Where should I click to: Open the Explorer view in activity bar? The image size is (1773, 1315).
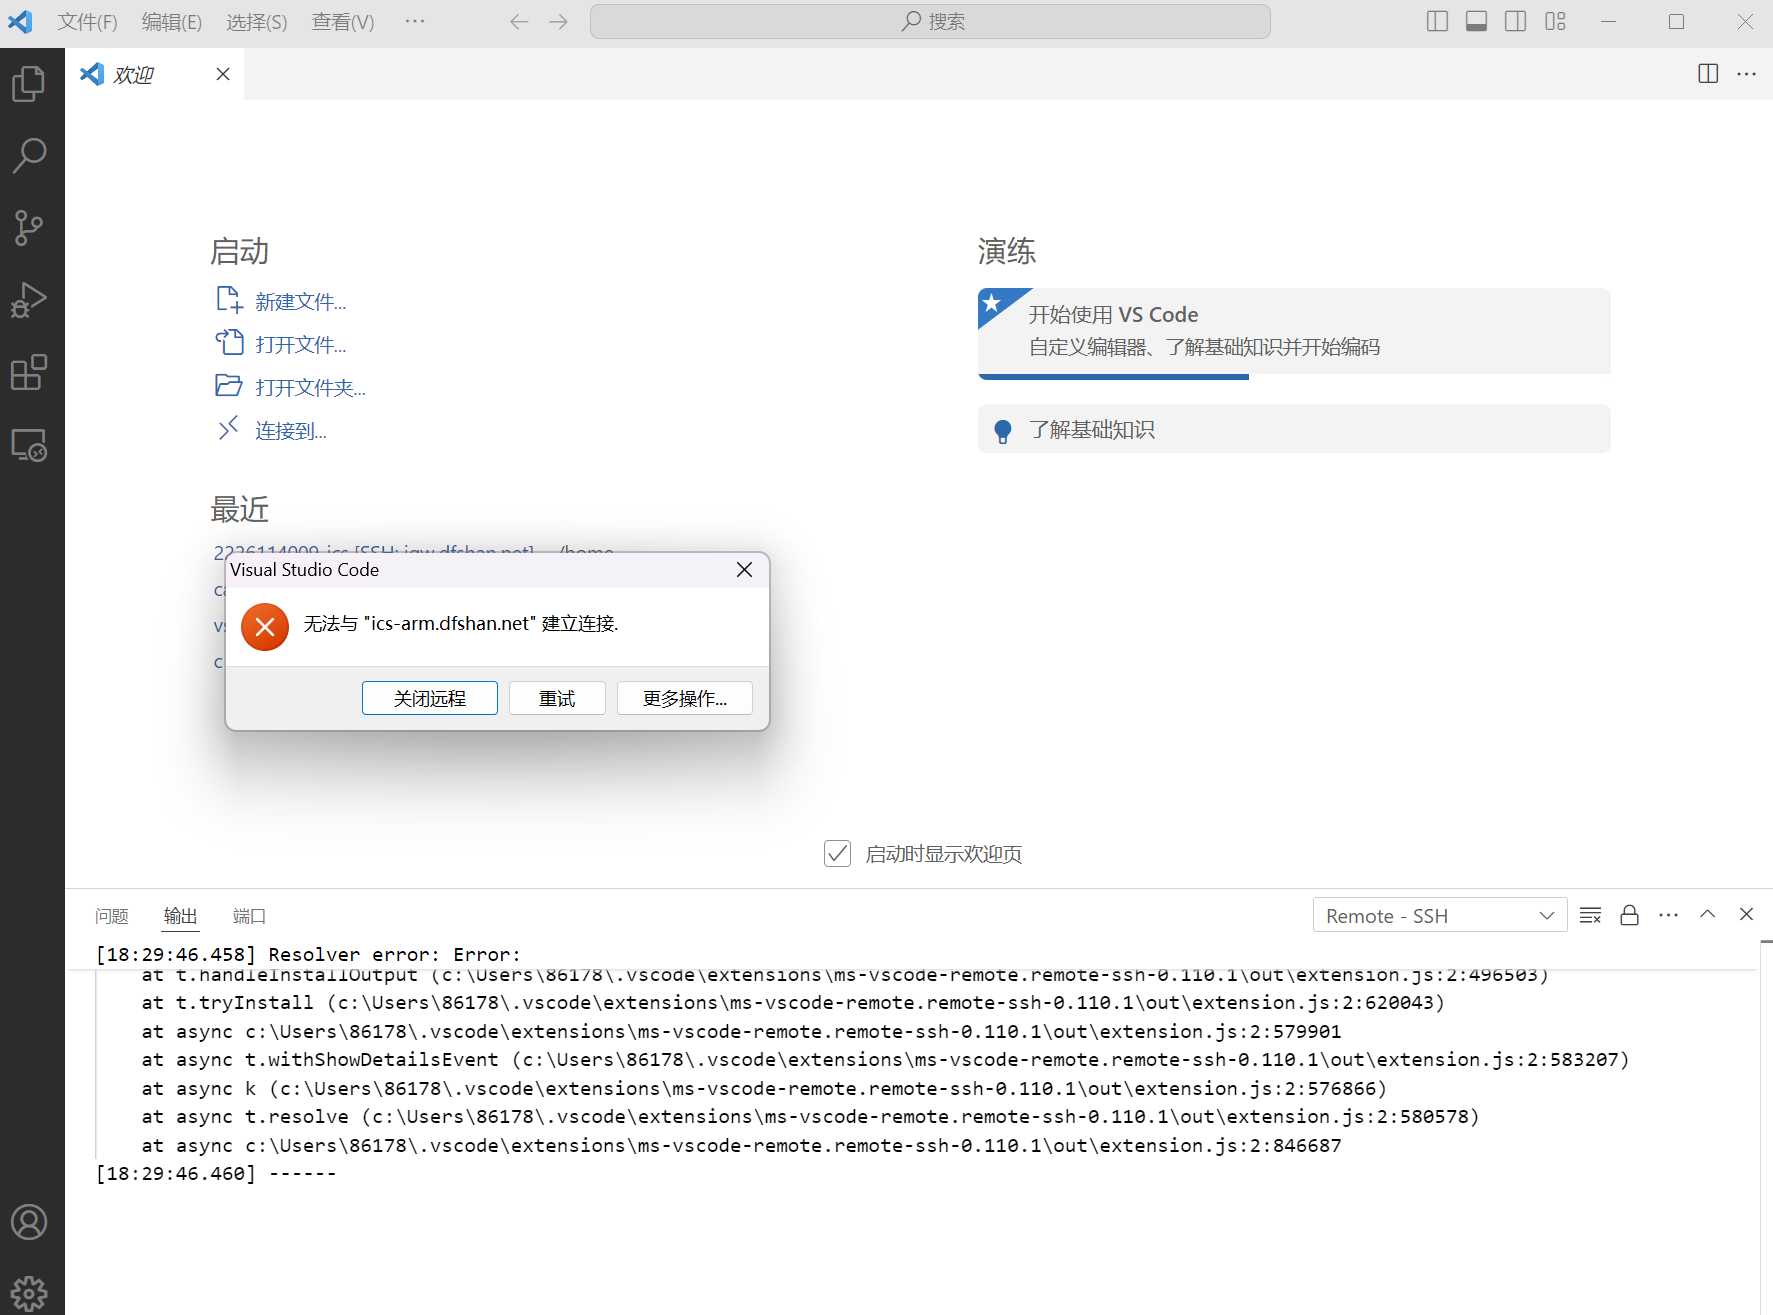click(x=29, y=84)
